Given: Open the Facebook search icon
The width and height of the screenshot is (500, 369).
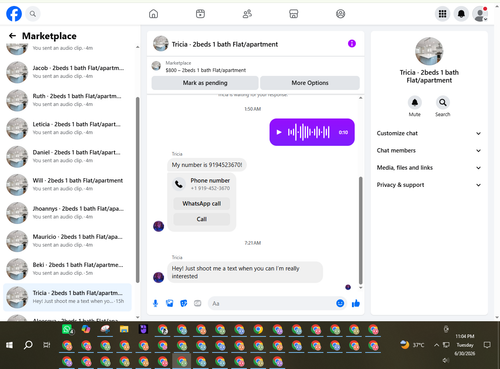Looking at the screenshot, I should pyautogui.click(x=33, y=14).
